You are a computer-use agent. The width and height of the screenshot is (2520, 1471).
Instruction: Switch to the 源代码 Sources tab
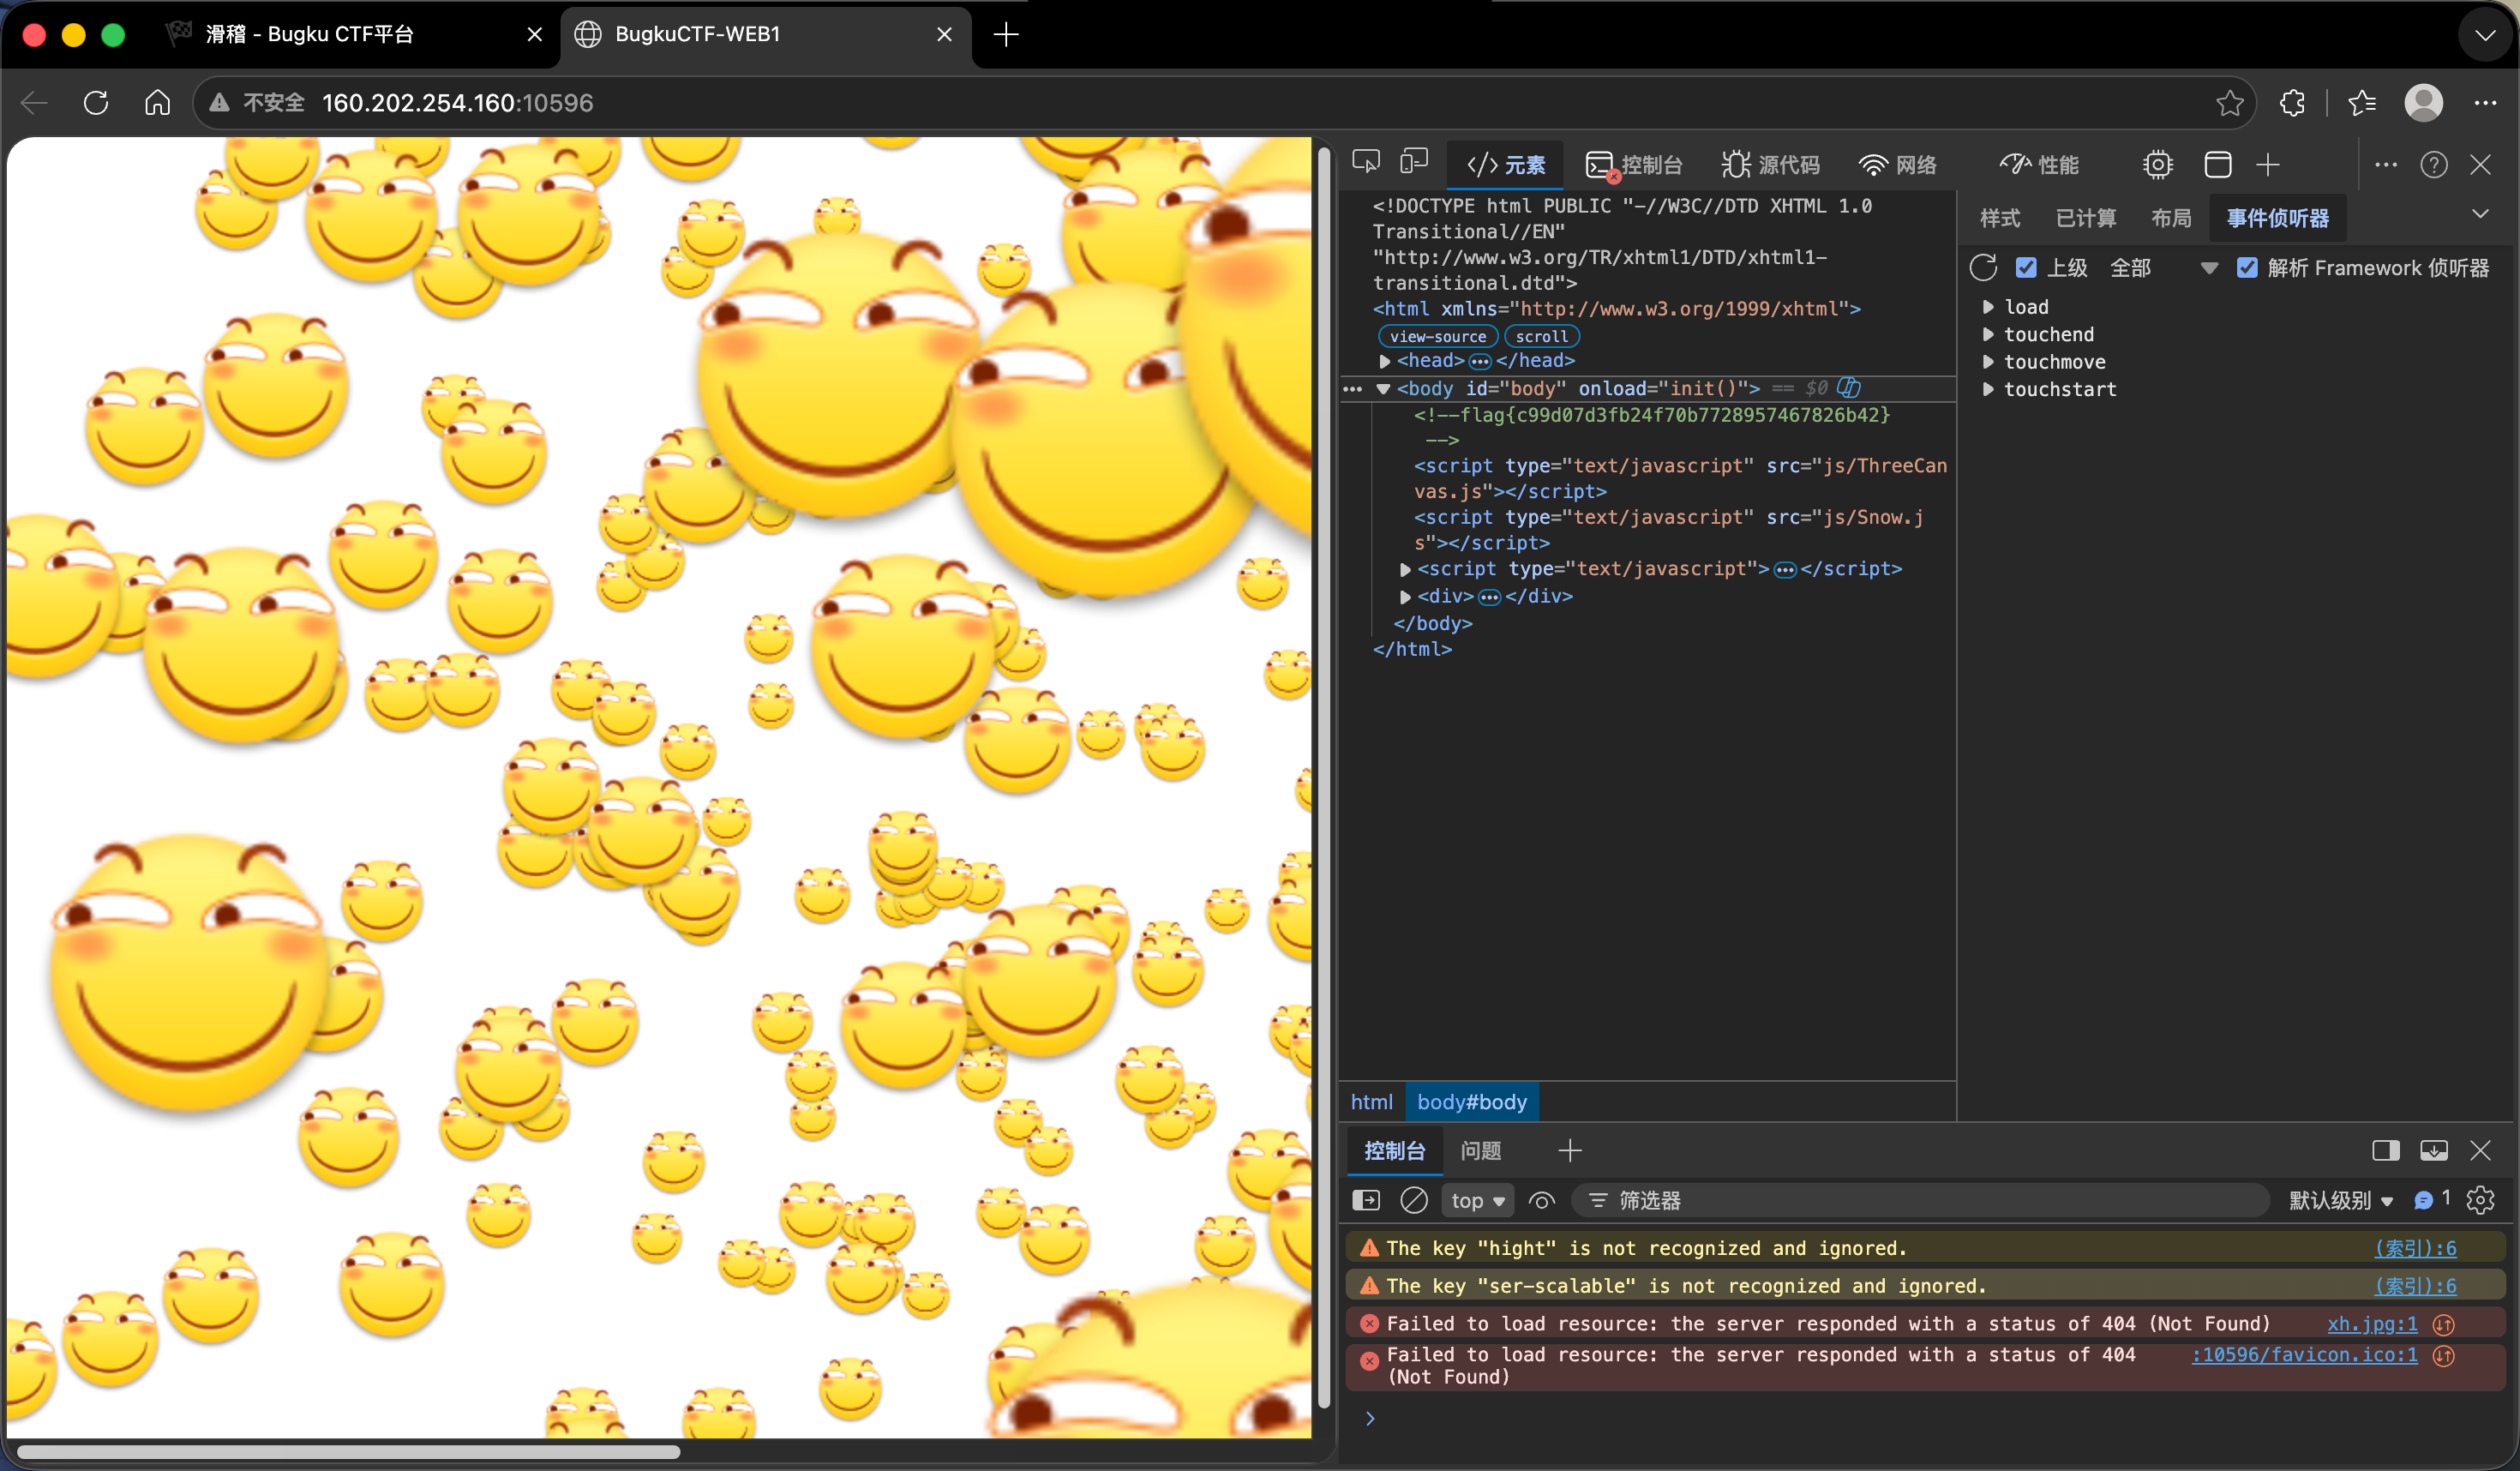(1771, 165)
